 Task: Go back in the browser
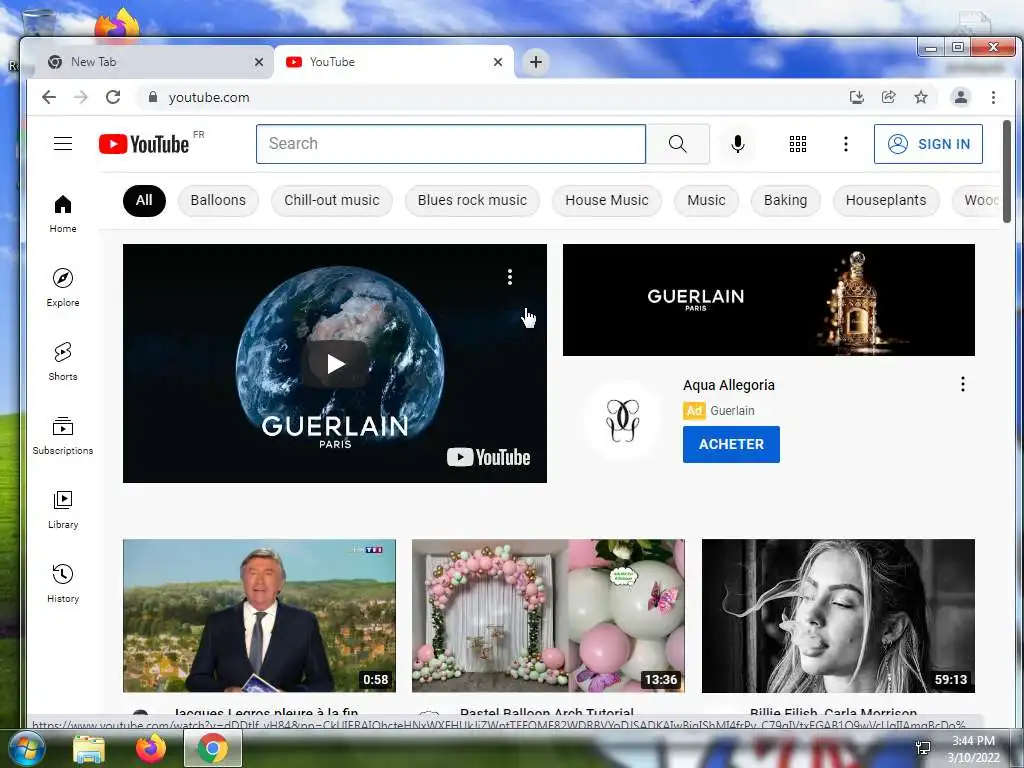(x=49, y=97)
